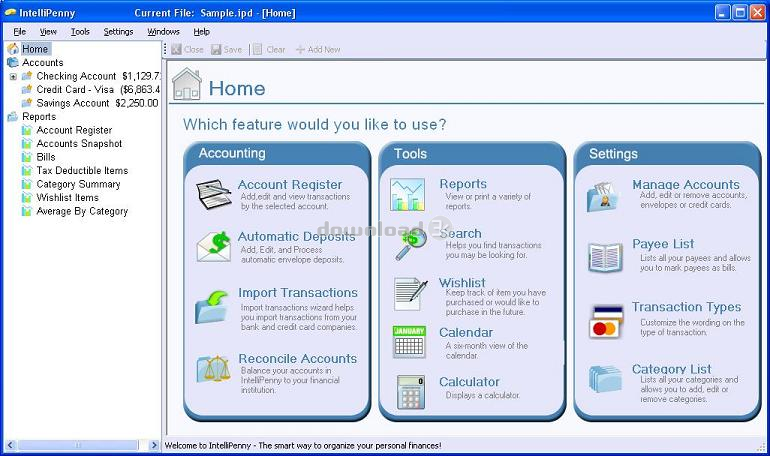
Task: Select Accounts Snapshot report in sidebar
Action: click(79, 143)
